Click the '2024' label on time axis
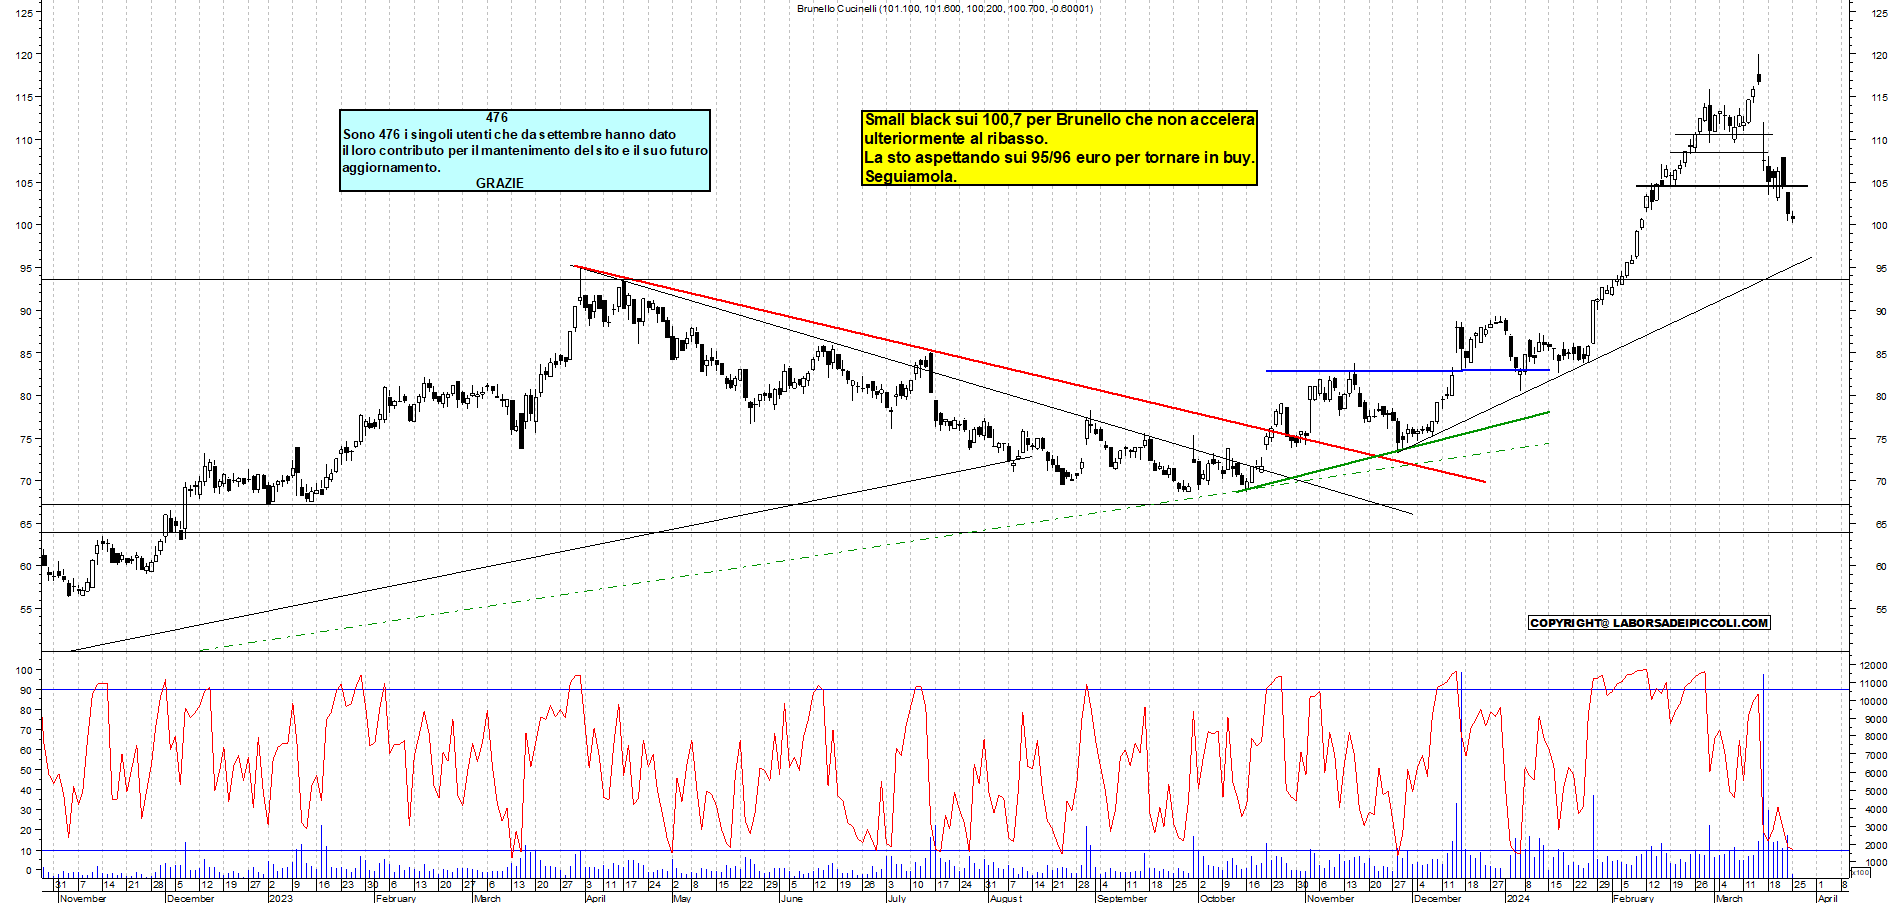The height and width of the screenshot is (903, 1890). (x=1517, y=898)
